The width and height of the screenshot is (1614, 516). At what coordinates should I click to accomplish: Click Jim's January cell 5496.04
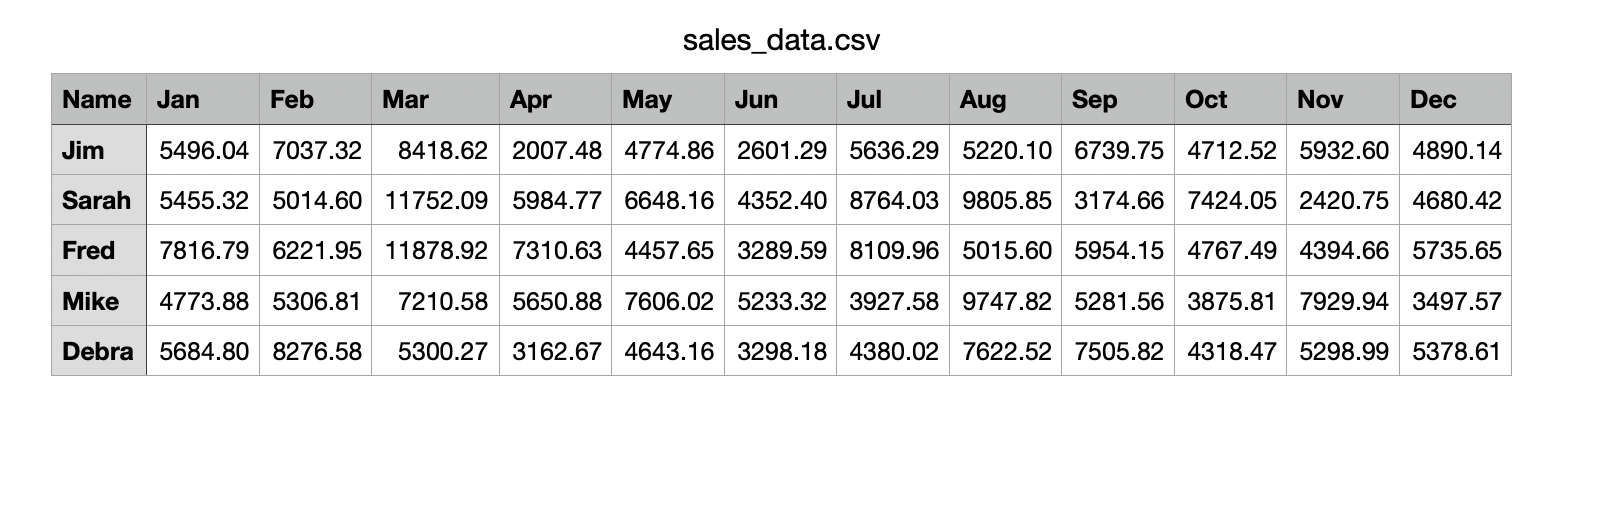click(x=203, y=150)
